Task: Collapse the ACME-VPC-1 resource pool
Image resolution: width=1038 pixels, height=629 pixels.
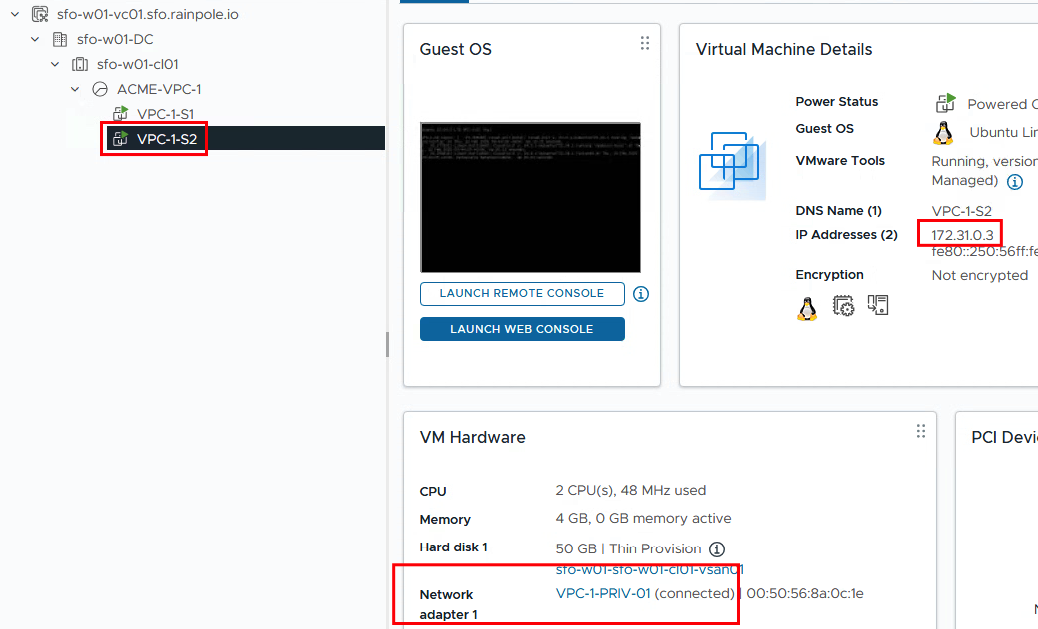Action: (75, 89)
